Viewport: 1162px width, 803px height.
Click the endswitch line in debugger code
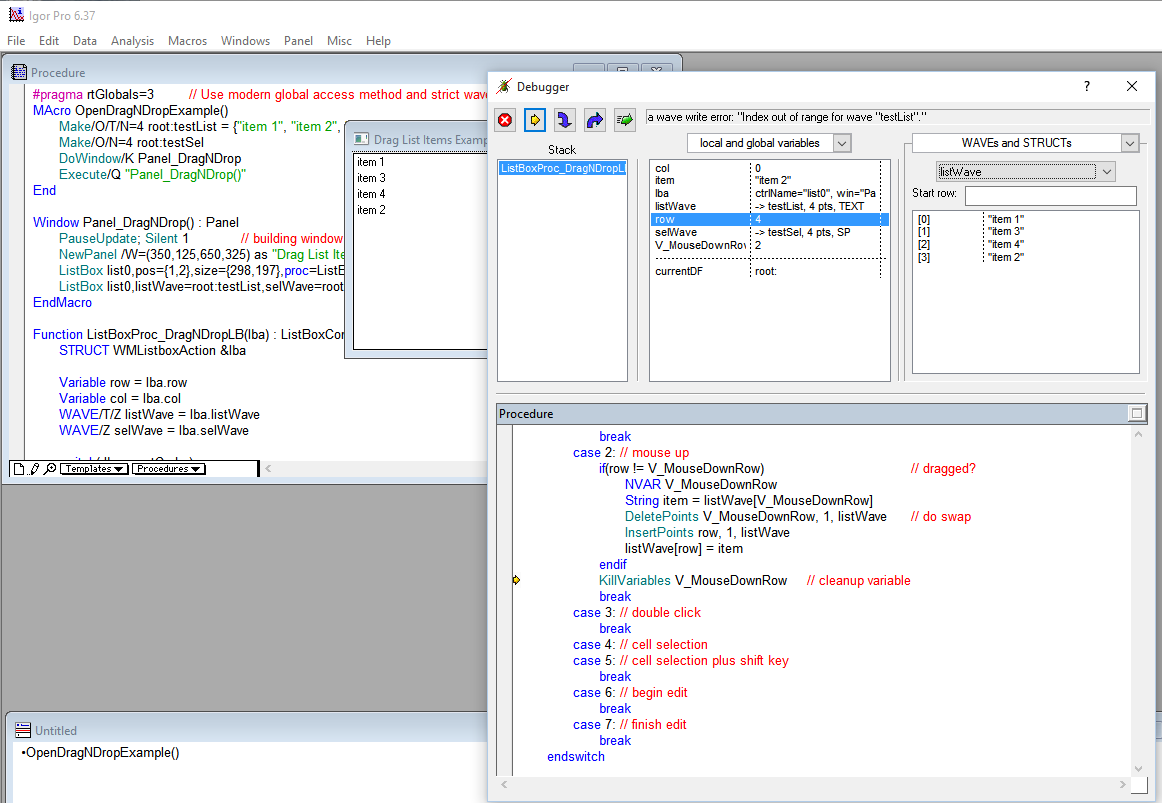click(x=576, y=756)
